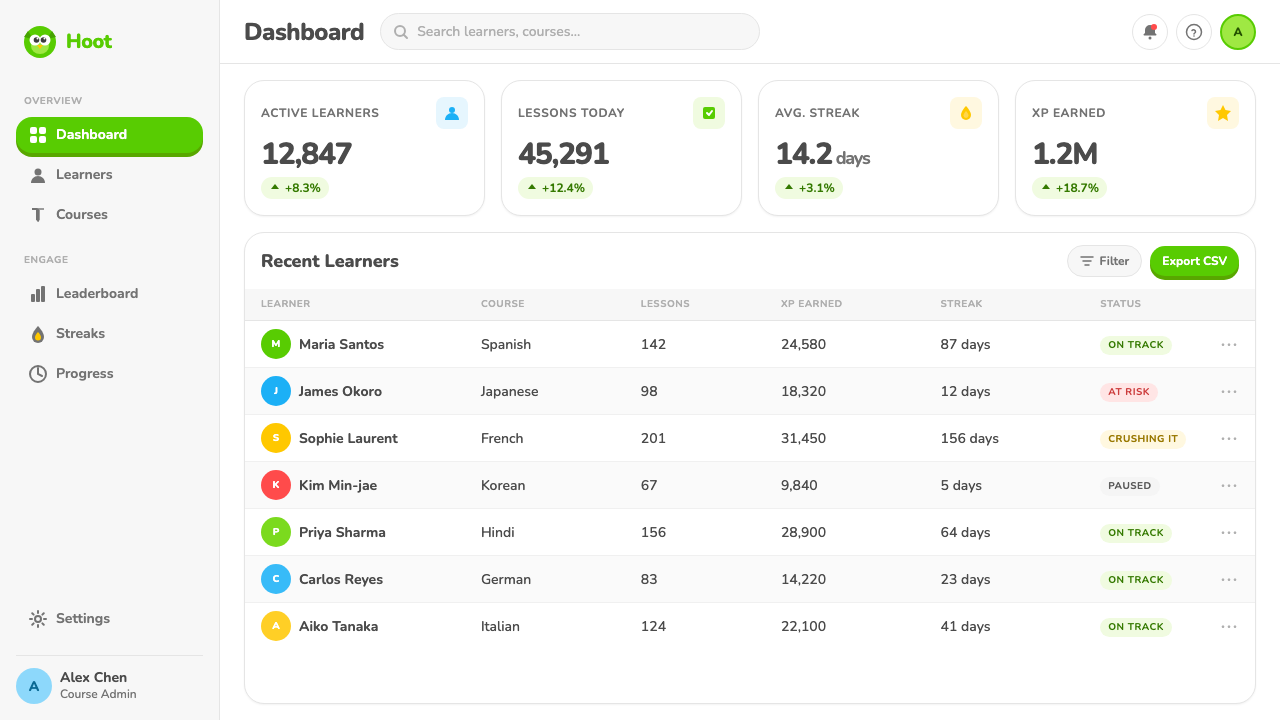
Task: Open the Learners sidebar page
Action: tap(109, 175)
